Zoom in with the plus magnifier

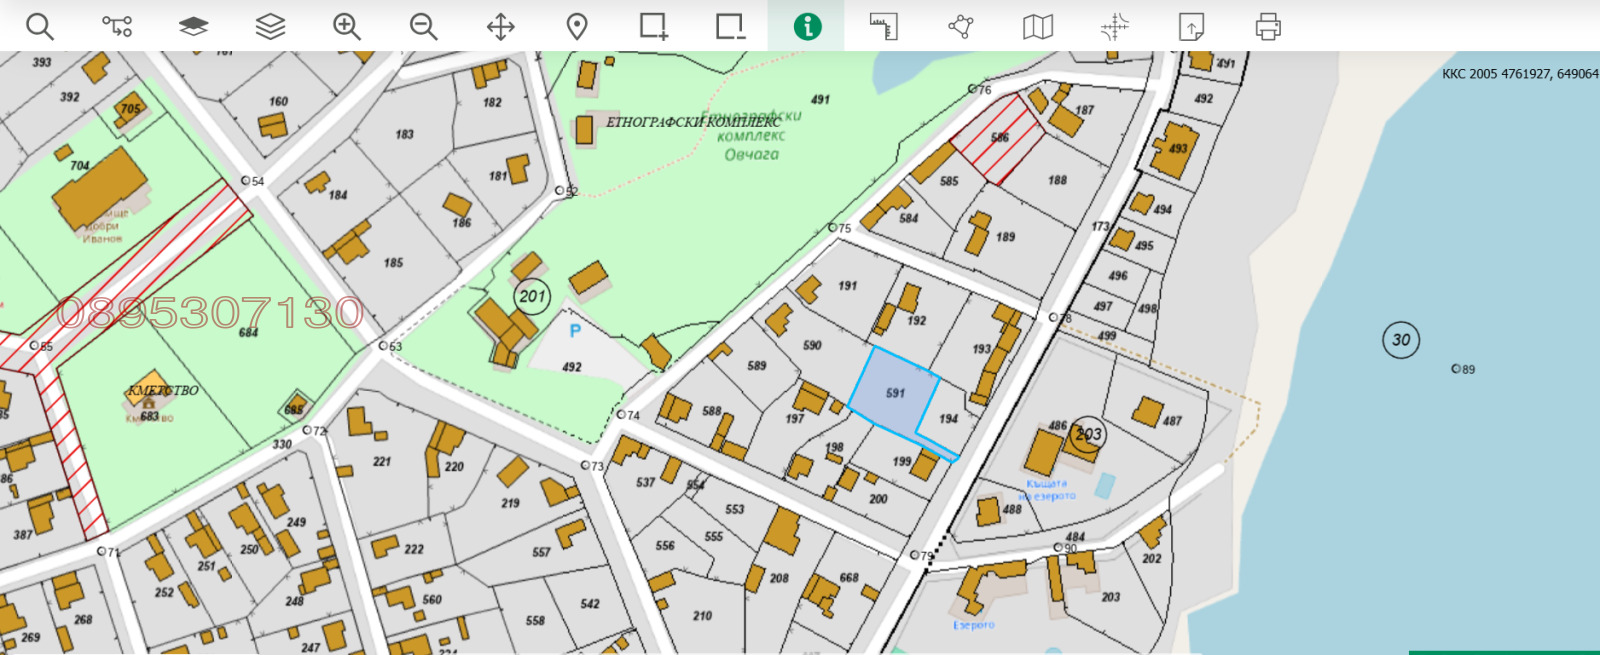(x=347, y=26)
